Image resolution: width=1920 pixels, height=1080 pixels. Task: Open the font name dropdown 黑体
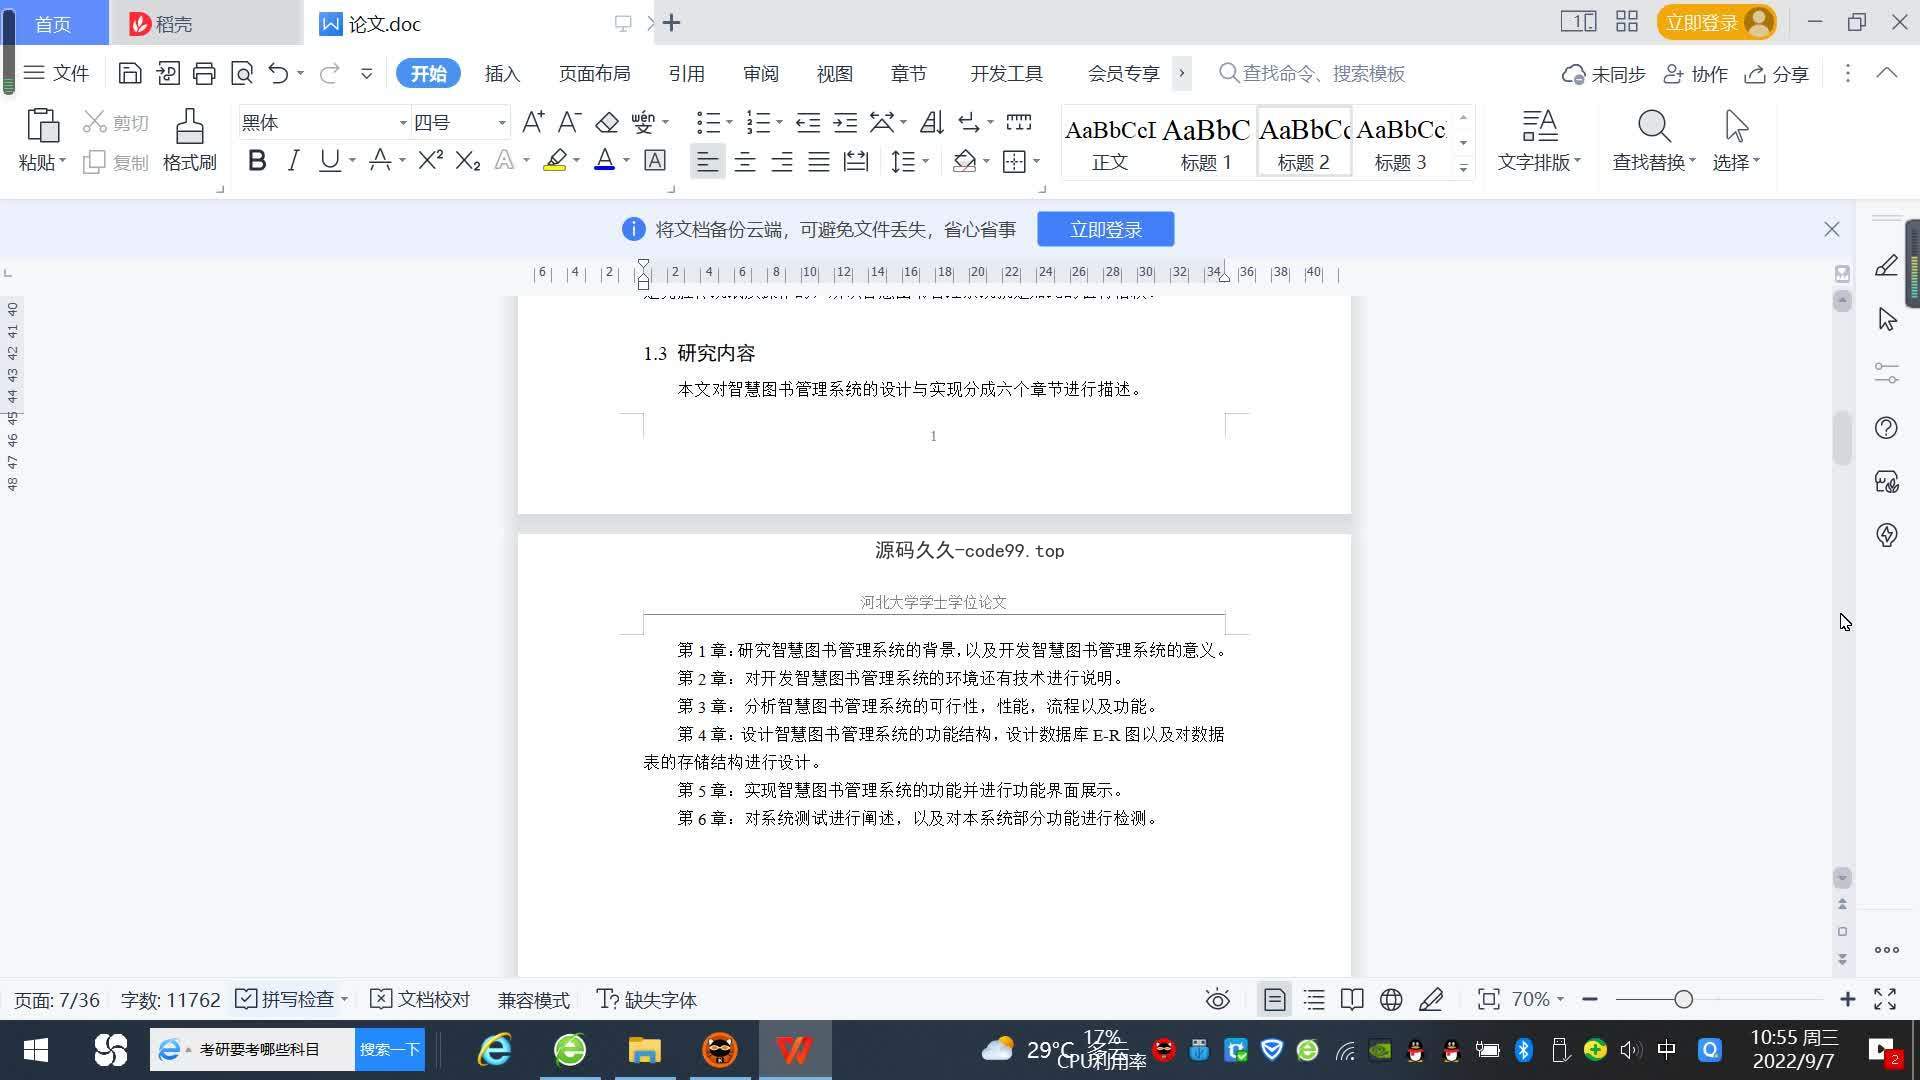point(403,123)
